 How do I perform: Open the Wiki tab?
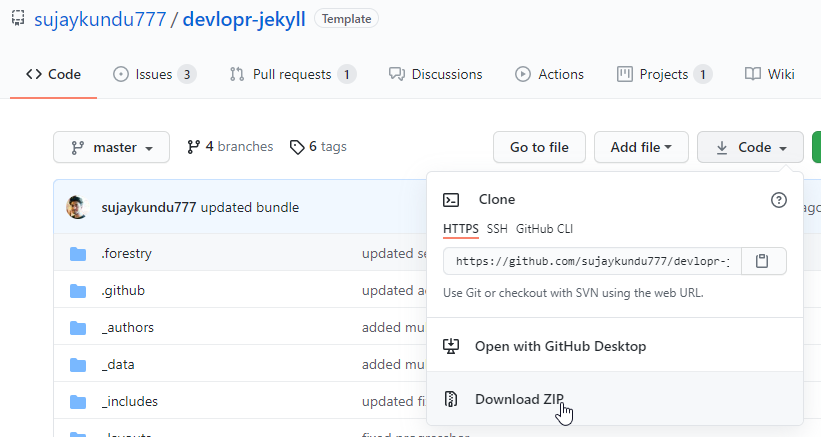(770, 74)
